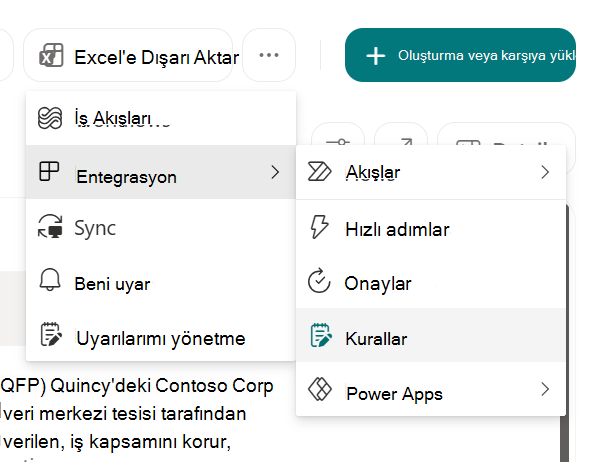The image size is (616, 462).
Task: Click the İş Akışları workflows icon
Action: 50,118
